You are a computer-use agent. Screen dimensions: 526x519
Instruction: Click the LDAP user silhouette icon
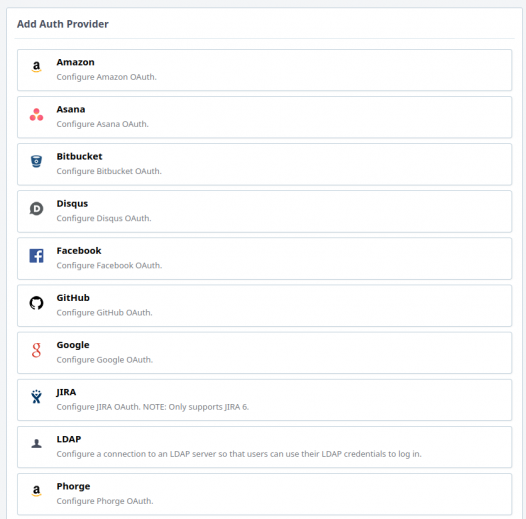(36, 444)
